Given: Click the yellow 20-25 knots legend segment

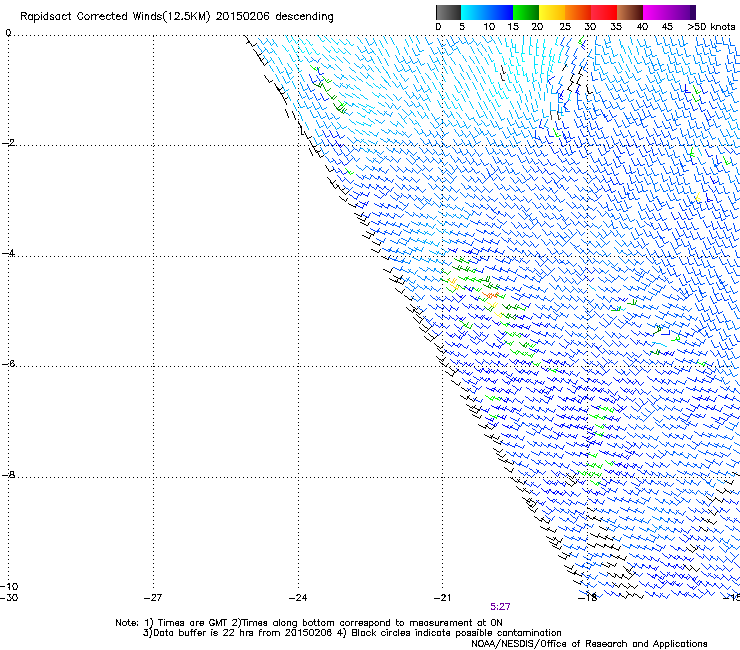Looking at the screenshot, I should [x=552, y=12].
